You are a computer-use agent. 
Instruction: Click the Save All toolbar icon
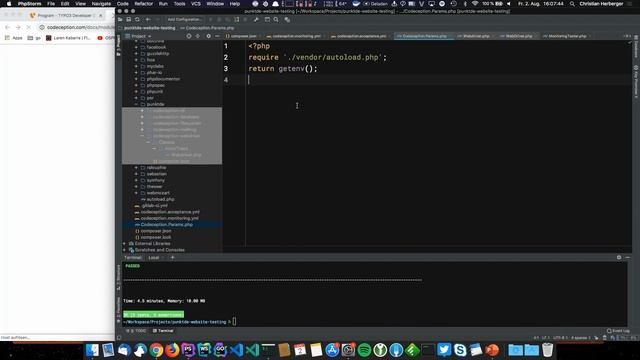click(129, 19)
